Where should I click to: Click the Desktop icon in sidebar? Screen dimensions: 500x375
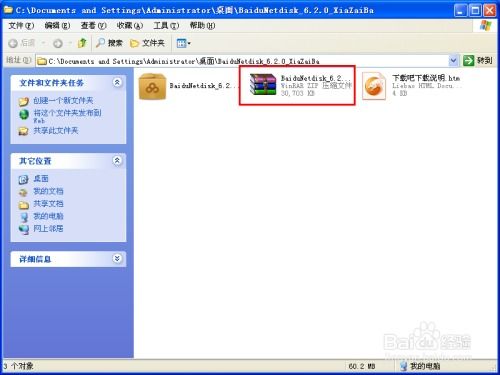23,179
